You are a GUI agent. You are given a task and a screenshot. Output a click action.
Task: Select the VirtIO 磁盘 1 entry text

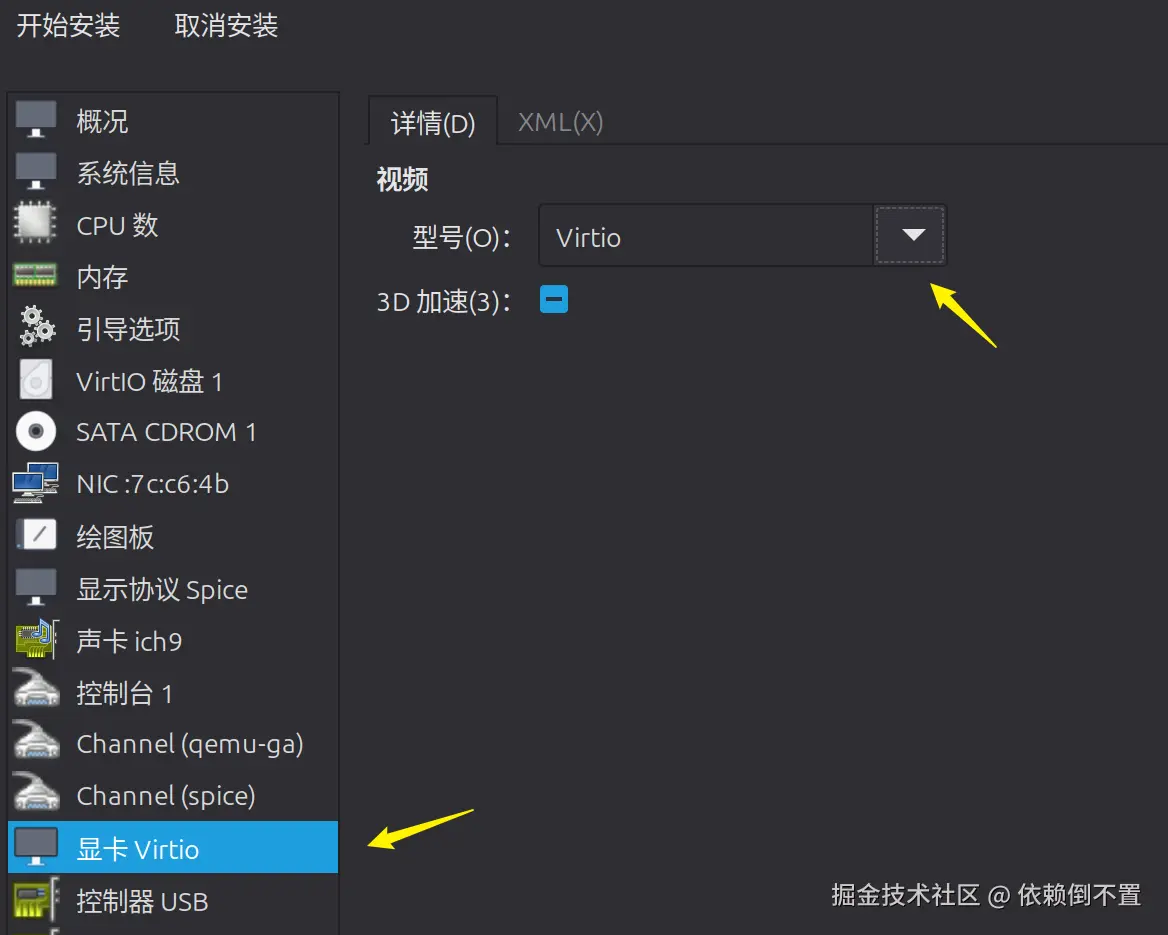click(149, 381)
